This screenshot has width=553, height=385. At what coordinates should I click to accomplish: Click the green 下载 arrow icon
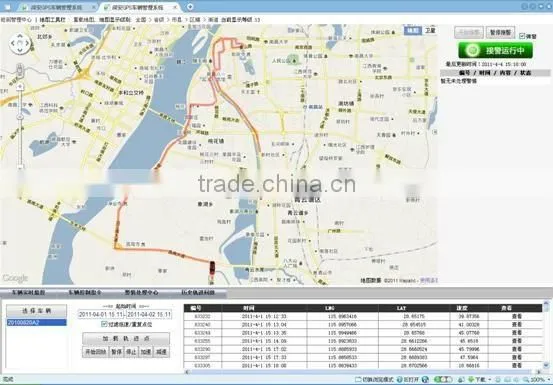[x=471, y=379]
